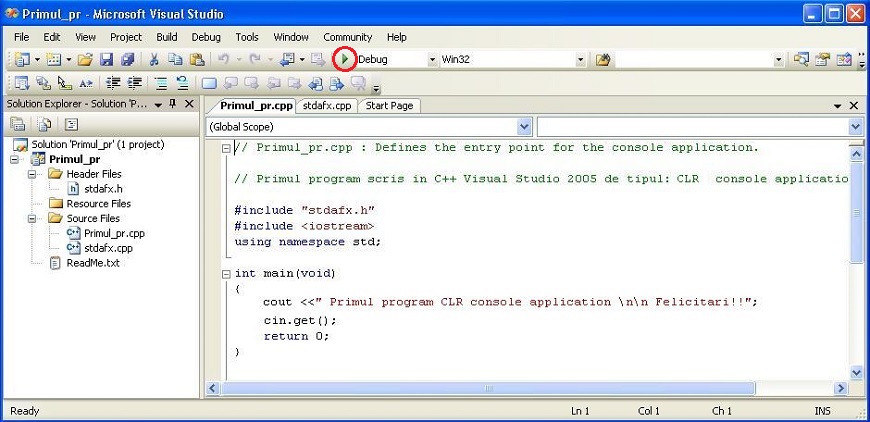Switch to the stdafx.cpp tab

326,105
